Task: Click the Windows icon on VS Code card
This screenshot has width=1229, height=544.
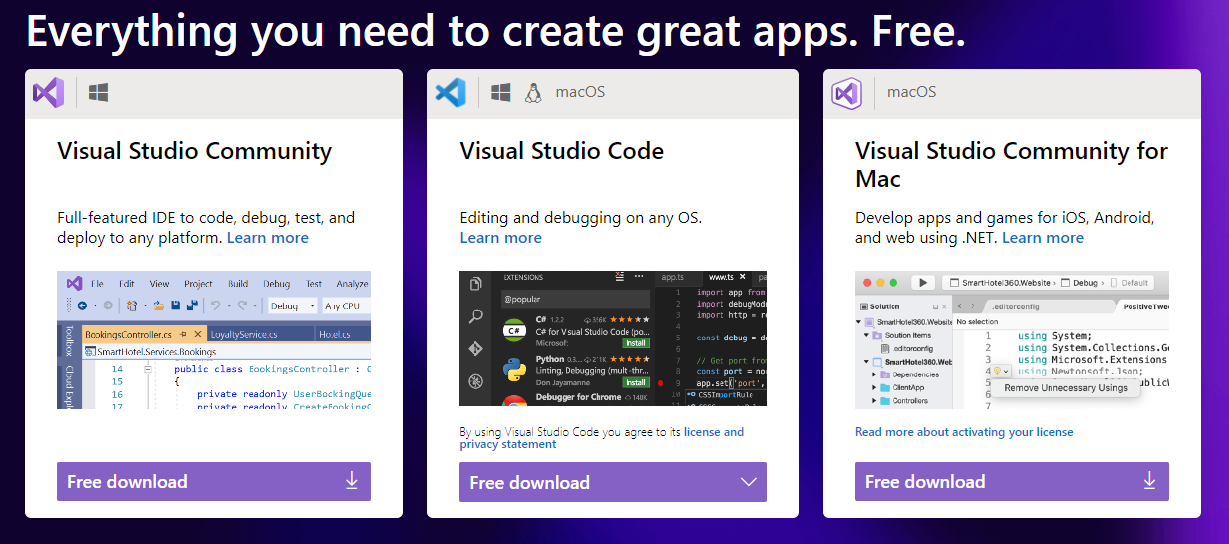Action: (x=501, y=93)
